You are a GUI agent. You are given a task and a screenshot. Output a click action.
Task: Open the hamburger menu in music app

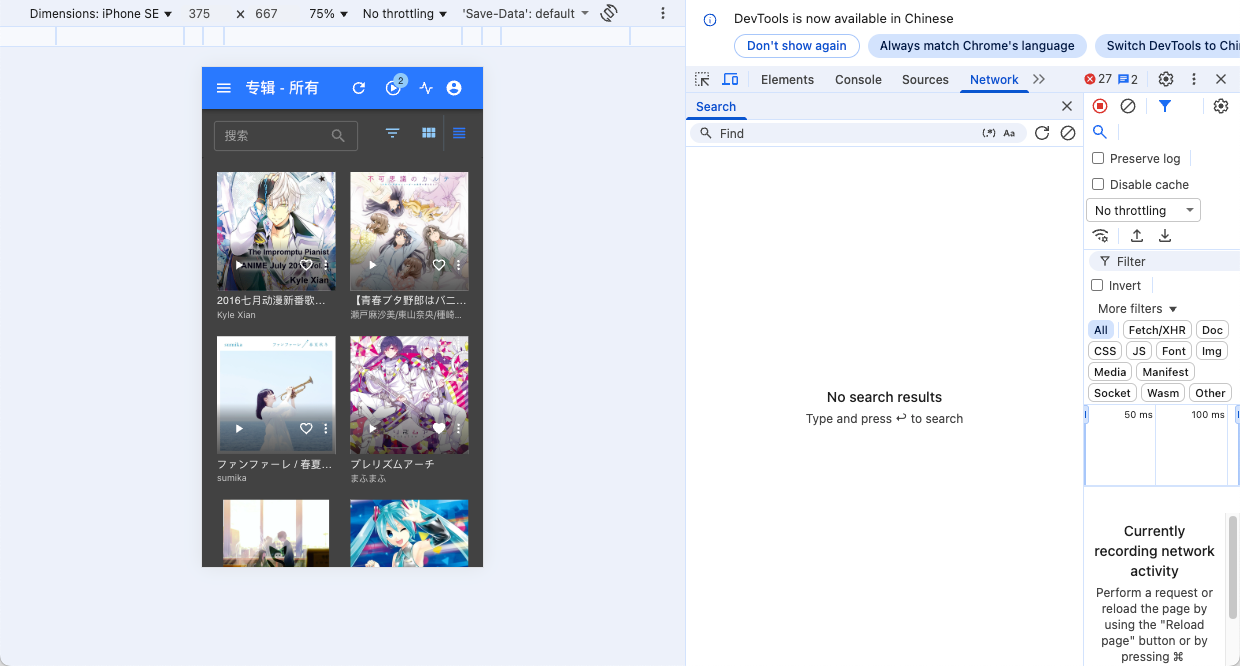tap(224, 88)
